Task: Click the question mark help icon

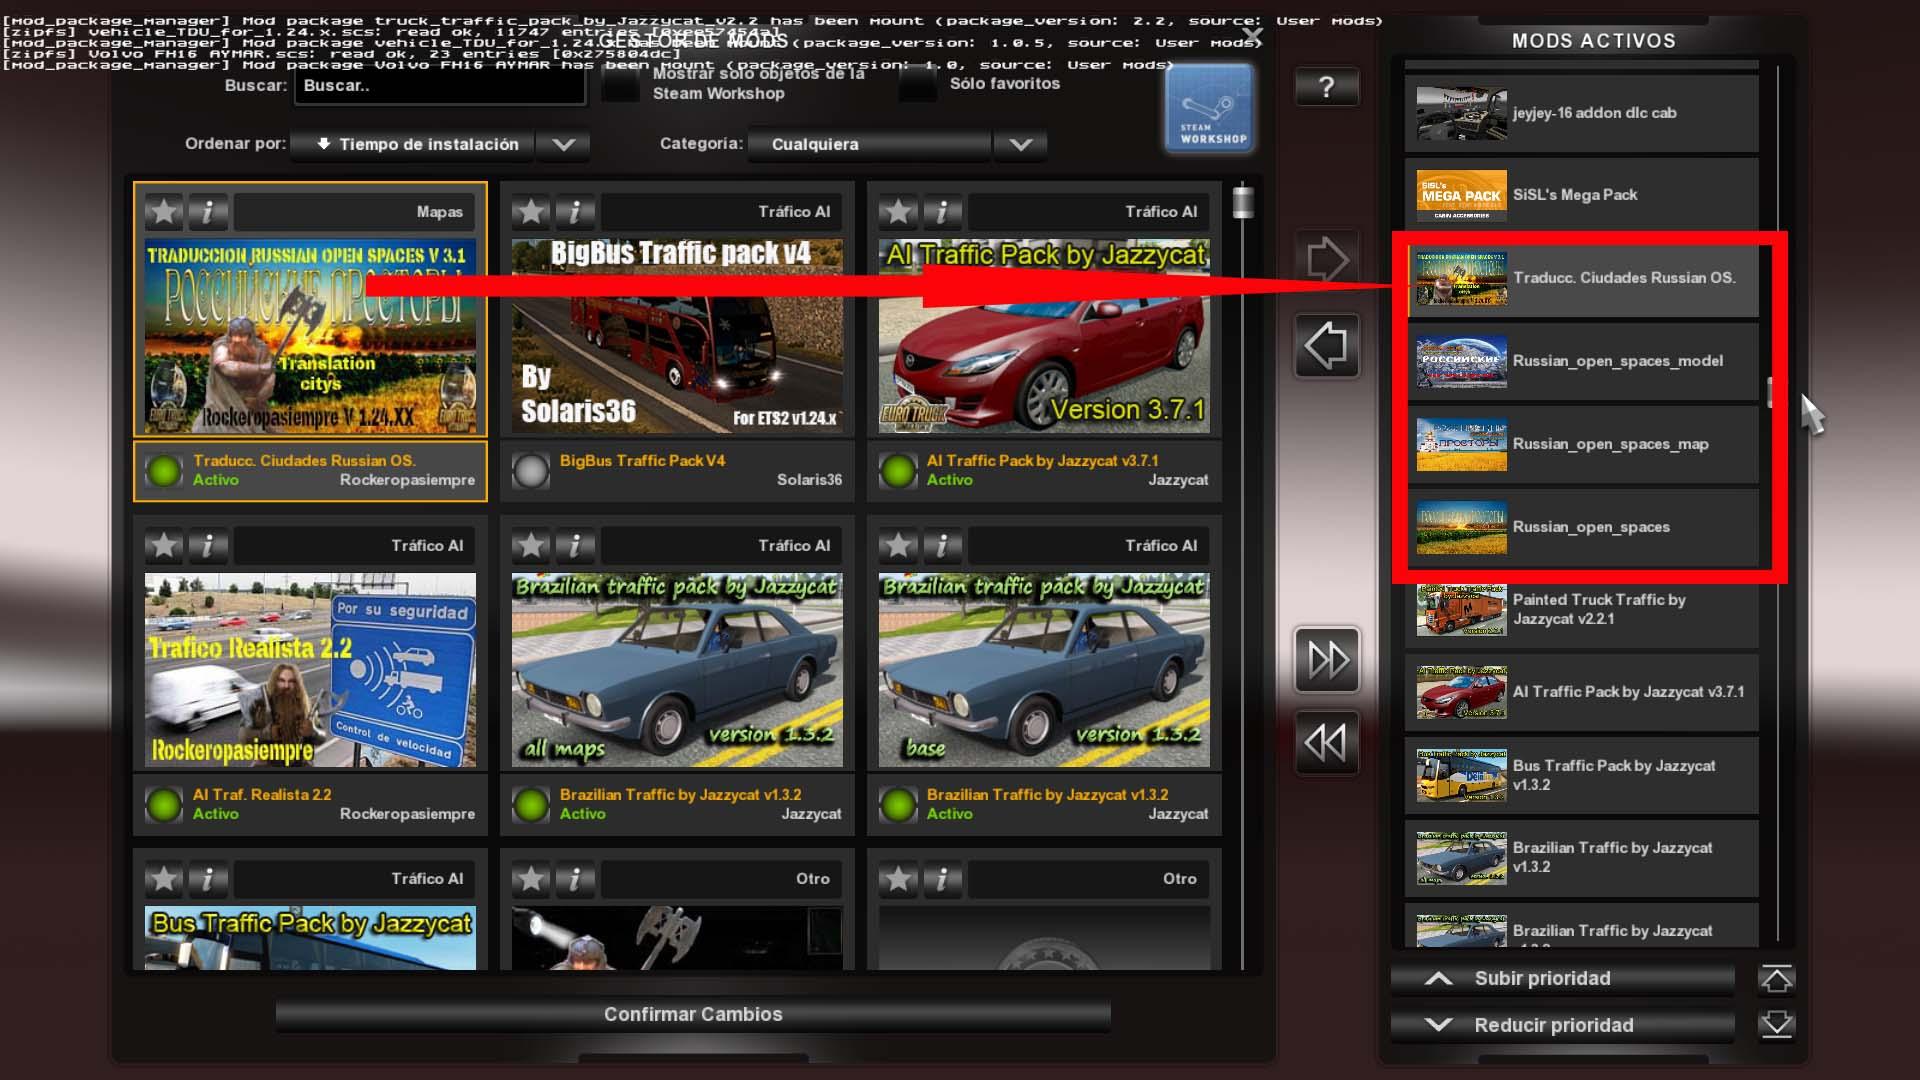Action: click(1326, 87)
